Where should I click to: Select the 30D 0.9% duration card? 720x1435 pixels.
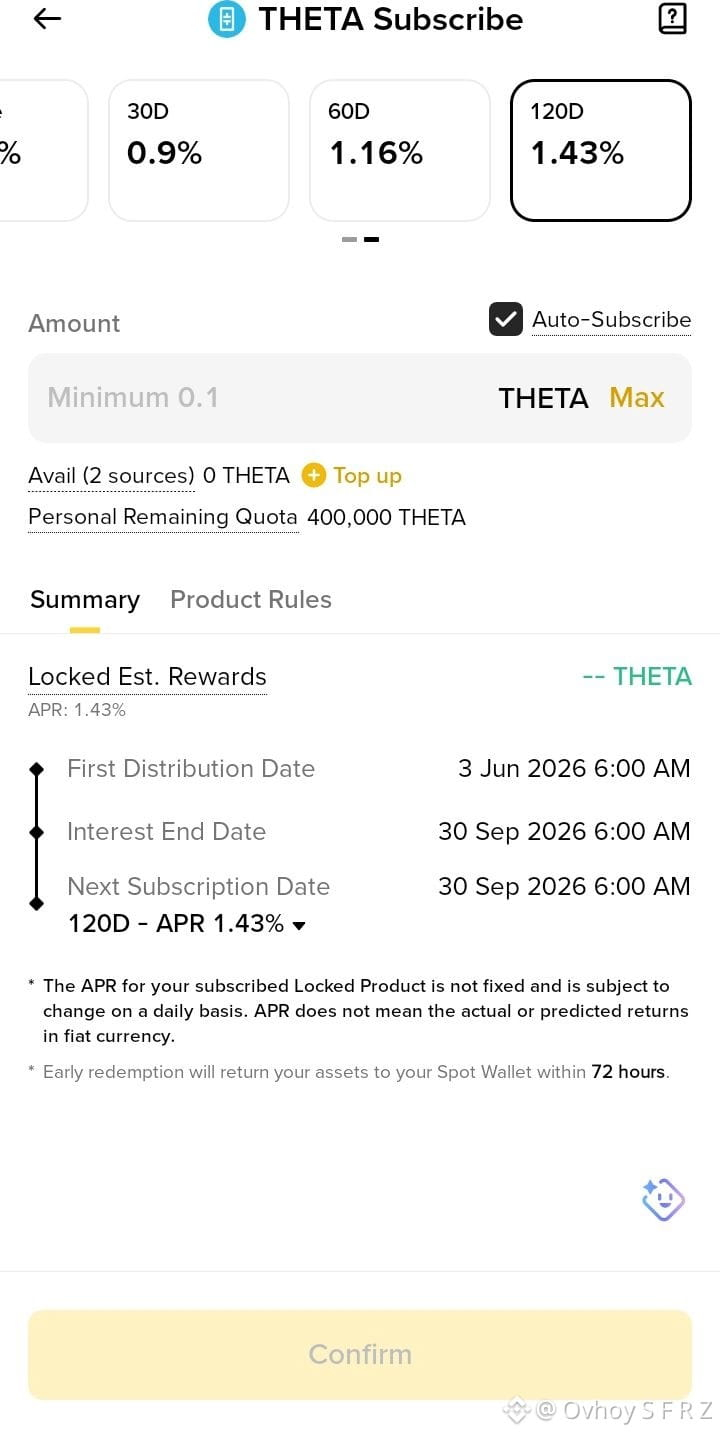click(x=199, y=150)
